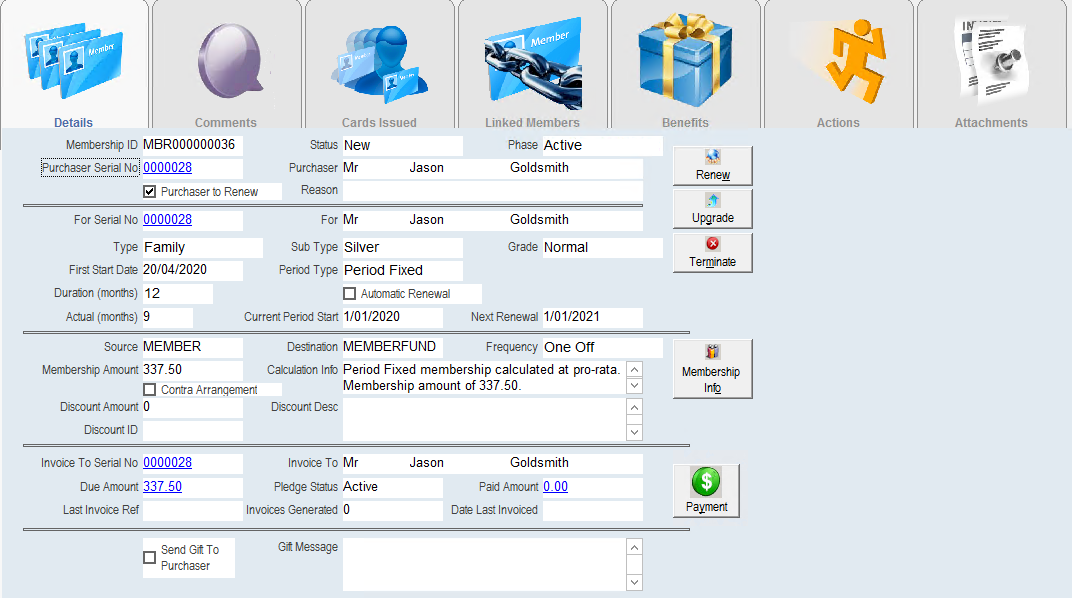
Task: Open the Actions running man tab
Action: 838,65
